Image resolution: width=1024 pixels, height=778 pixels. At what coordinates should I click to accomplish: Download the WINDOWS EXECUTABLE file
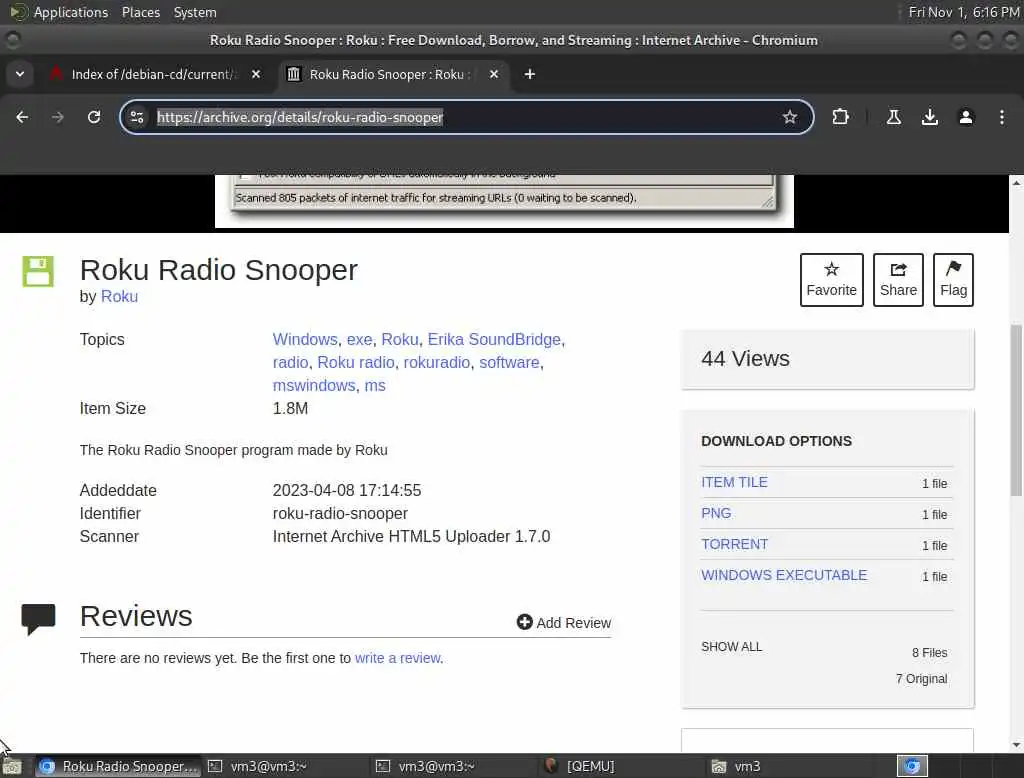pos(784,575)
